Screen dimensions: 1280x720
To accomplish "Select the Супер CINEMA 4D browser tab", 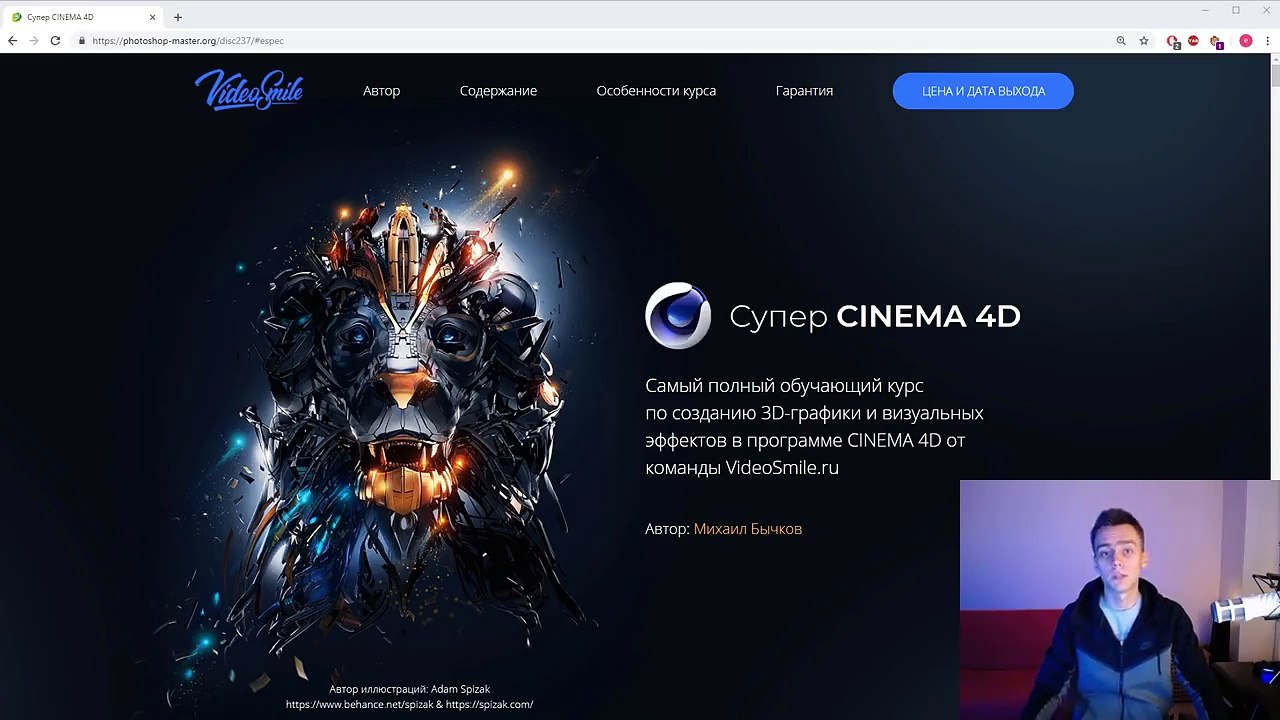I will click(x=84, y=17).
